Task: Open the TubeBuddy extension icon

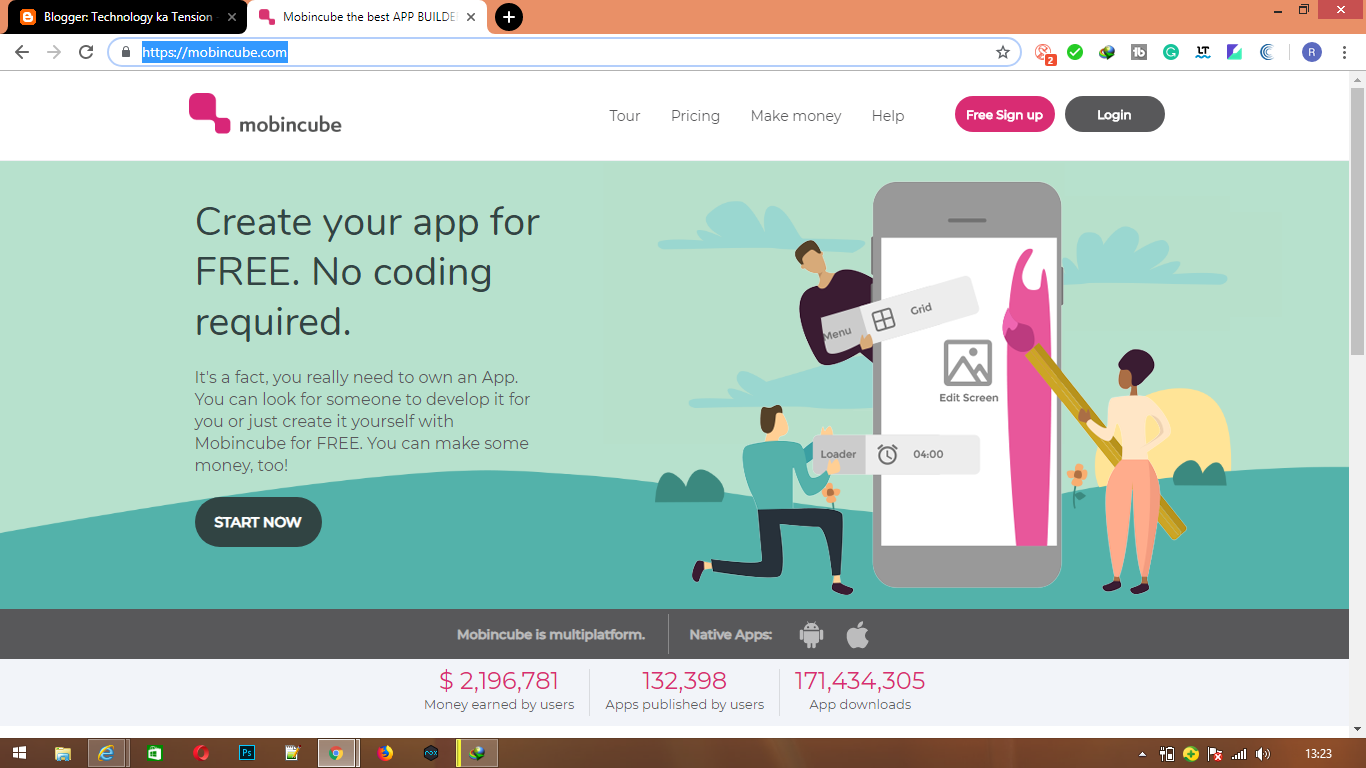Action: [x=1139, y=52]
